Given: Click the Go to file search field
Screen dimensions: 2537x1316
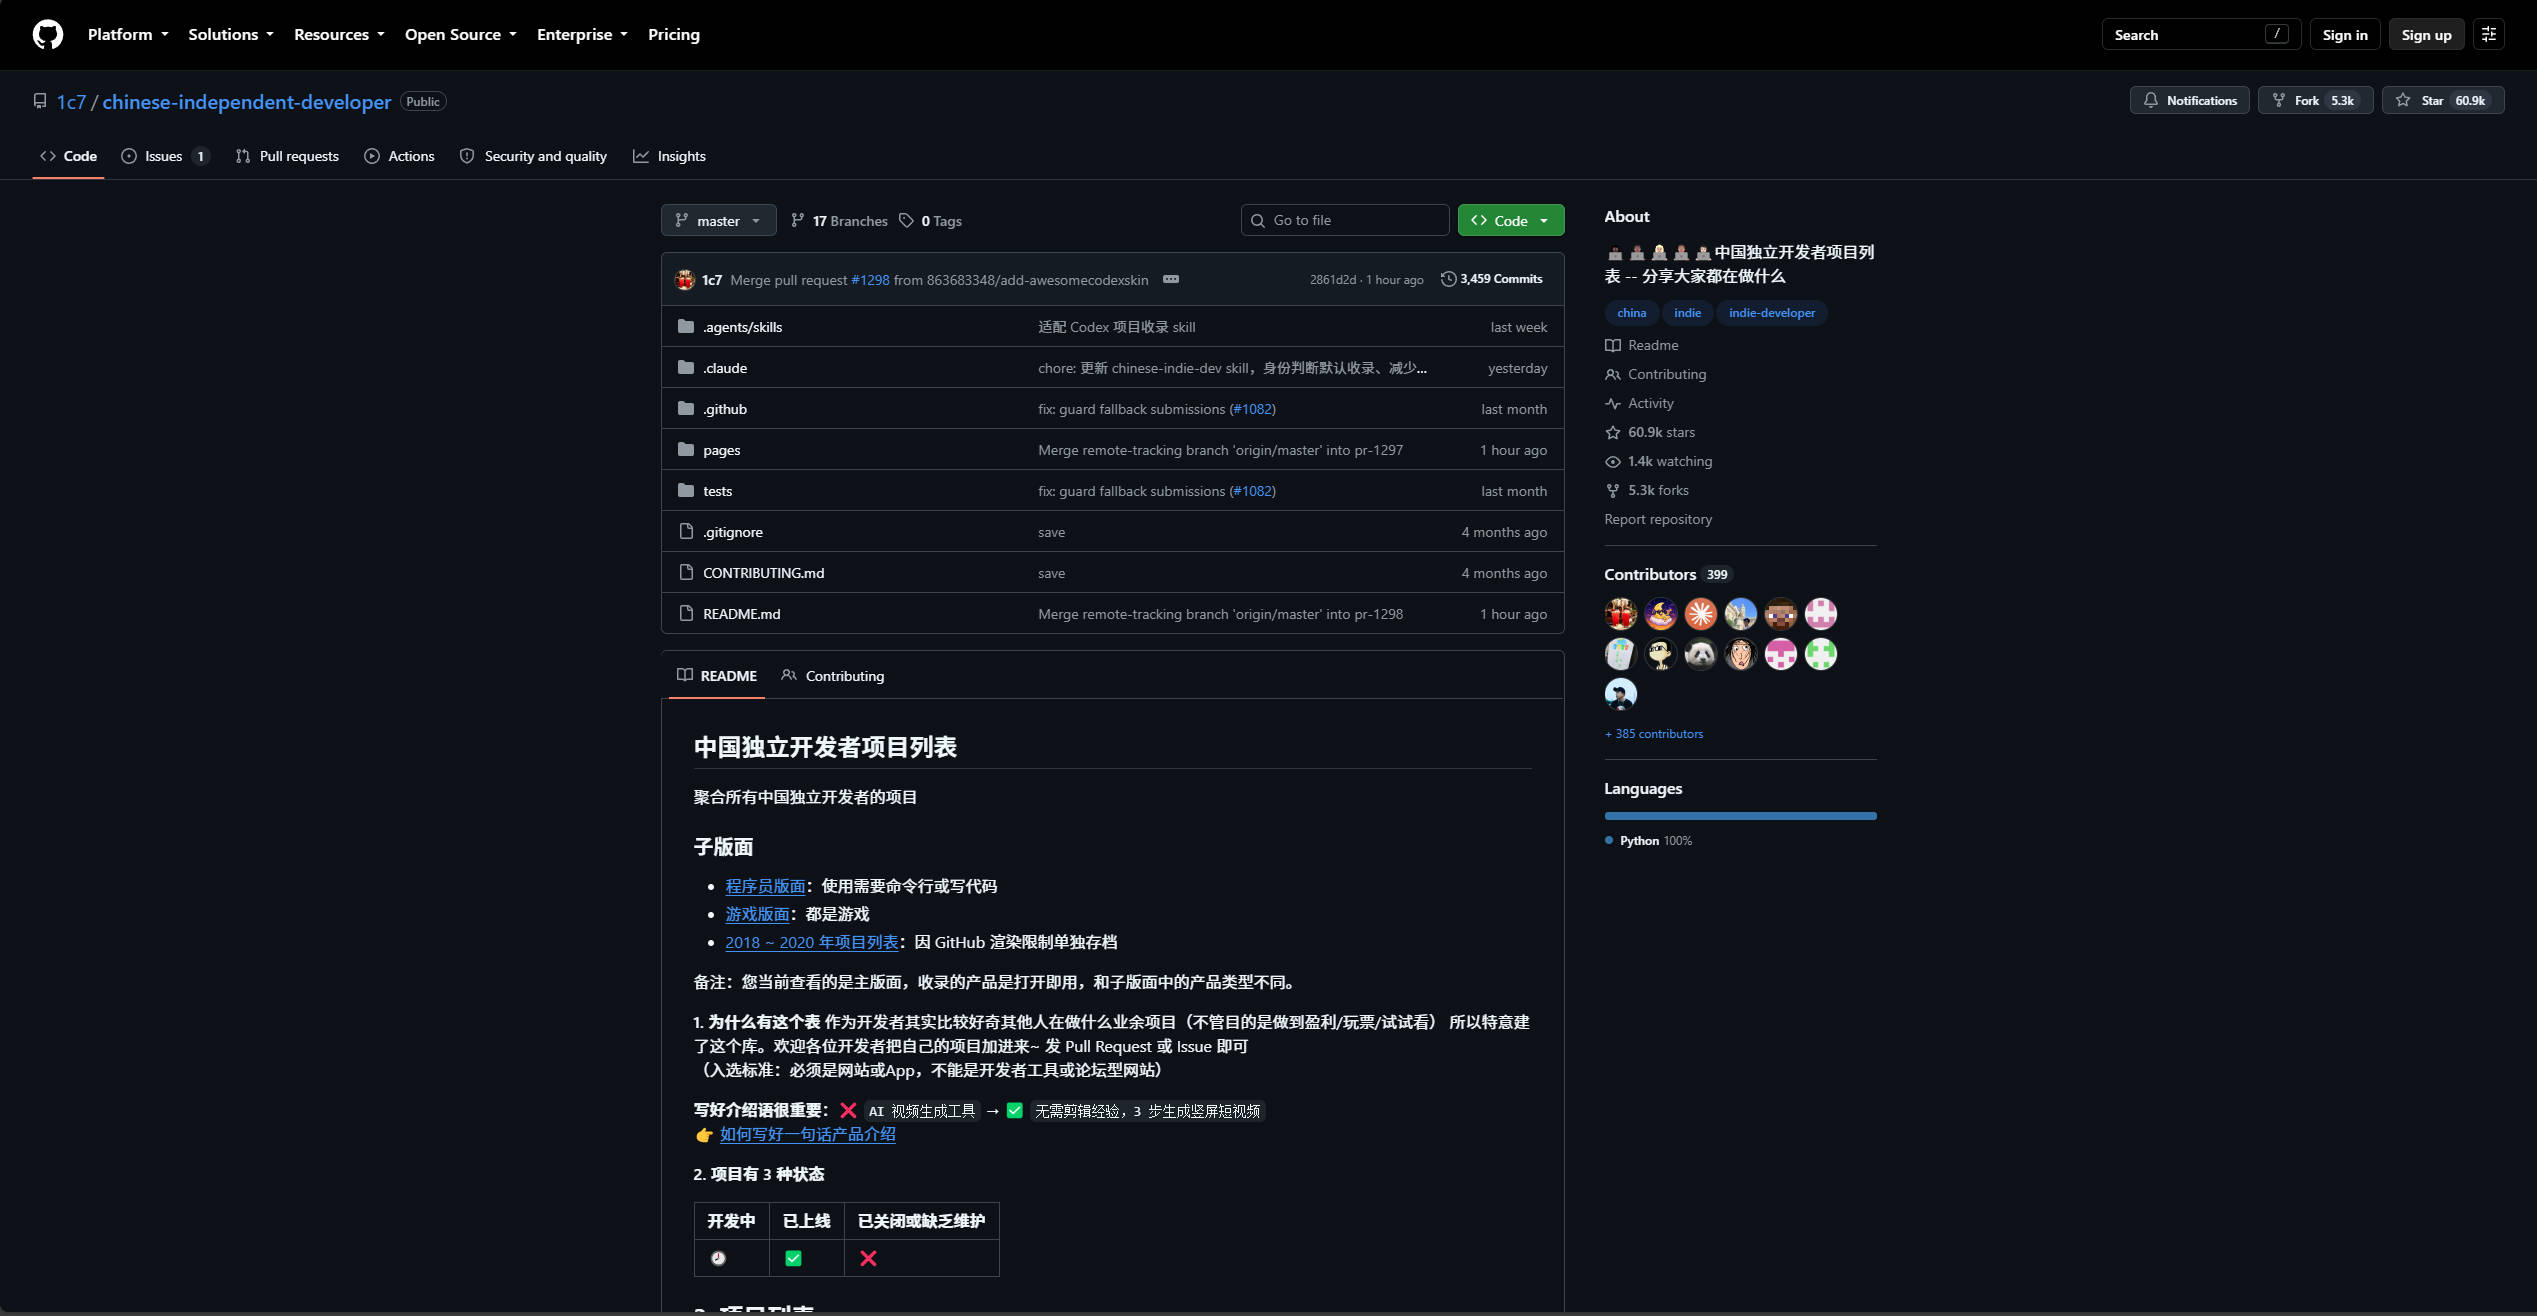Looking at the screenshot, I should pos(1345,221).
